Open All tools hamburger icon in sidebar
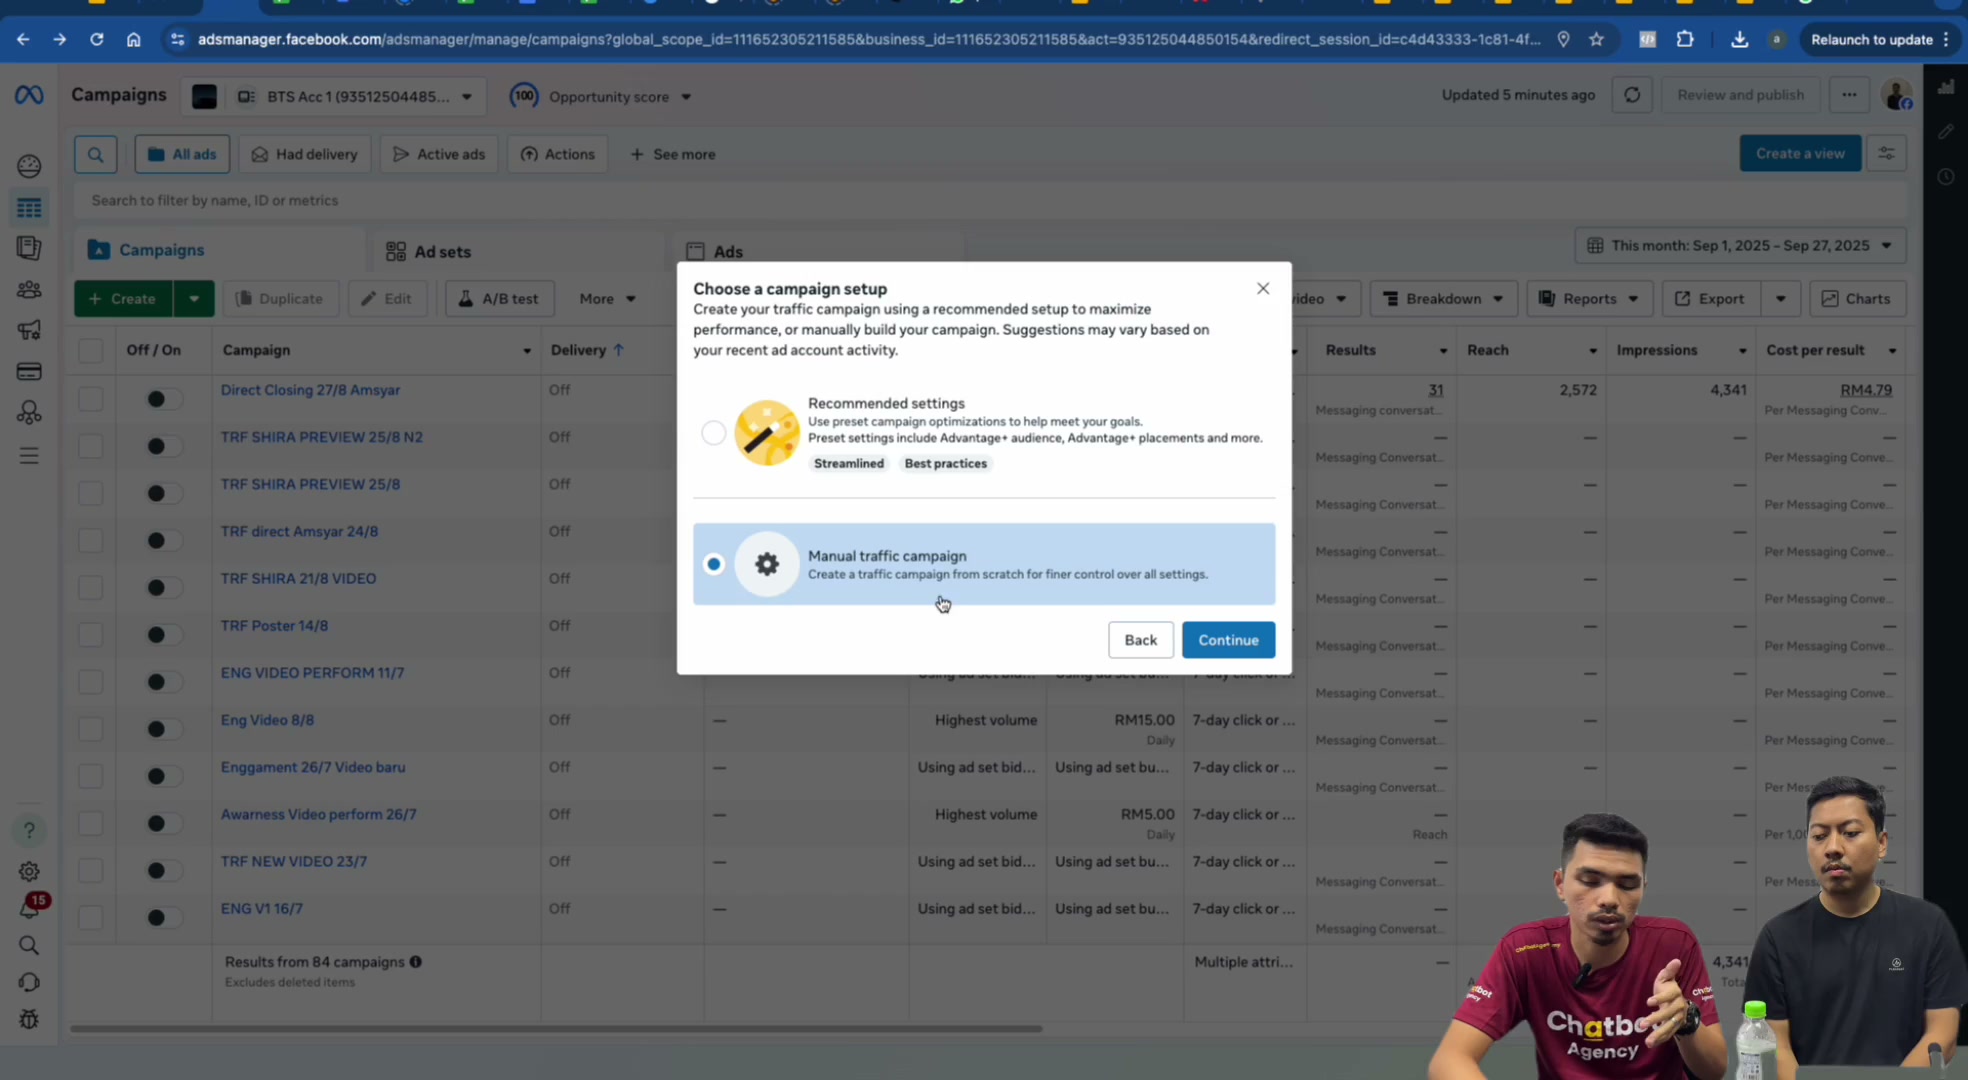This screenshot has height=1080, width=1968. (x=29, y=456)
